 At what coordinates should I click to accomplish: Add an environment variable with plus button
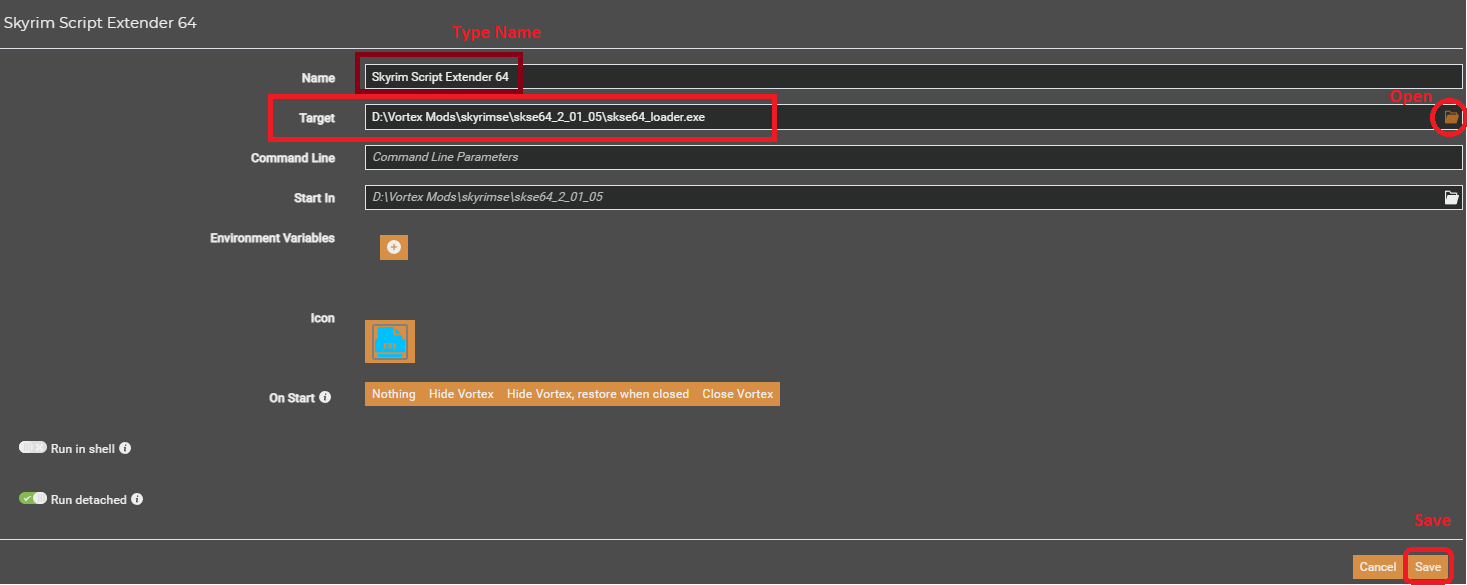pos(394,247)
